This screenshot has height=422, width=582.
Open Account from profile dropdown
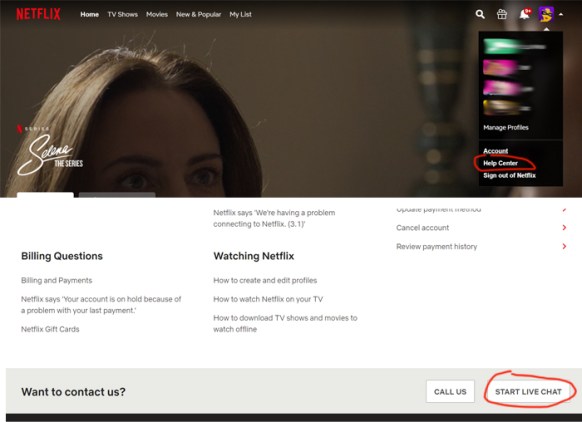pos(496,151)
